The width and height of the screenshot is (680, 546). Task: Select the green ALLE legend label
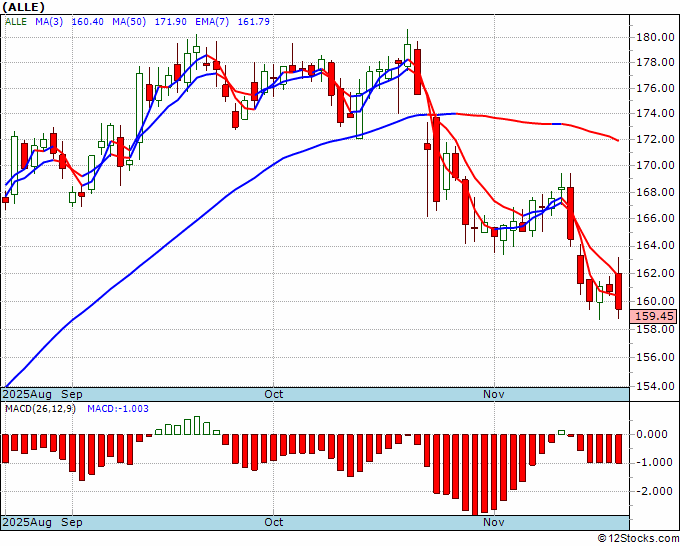coord(16,21)
